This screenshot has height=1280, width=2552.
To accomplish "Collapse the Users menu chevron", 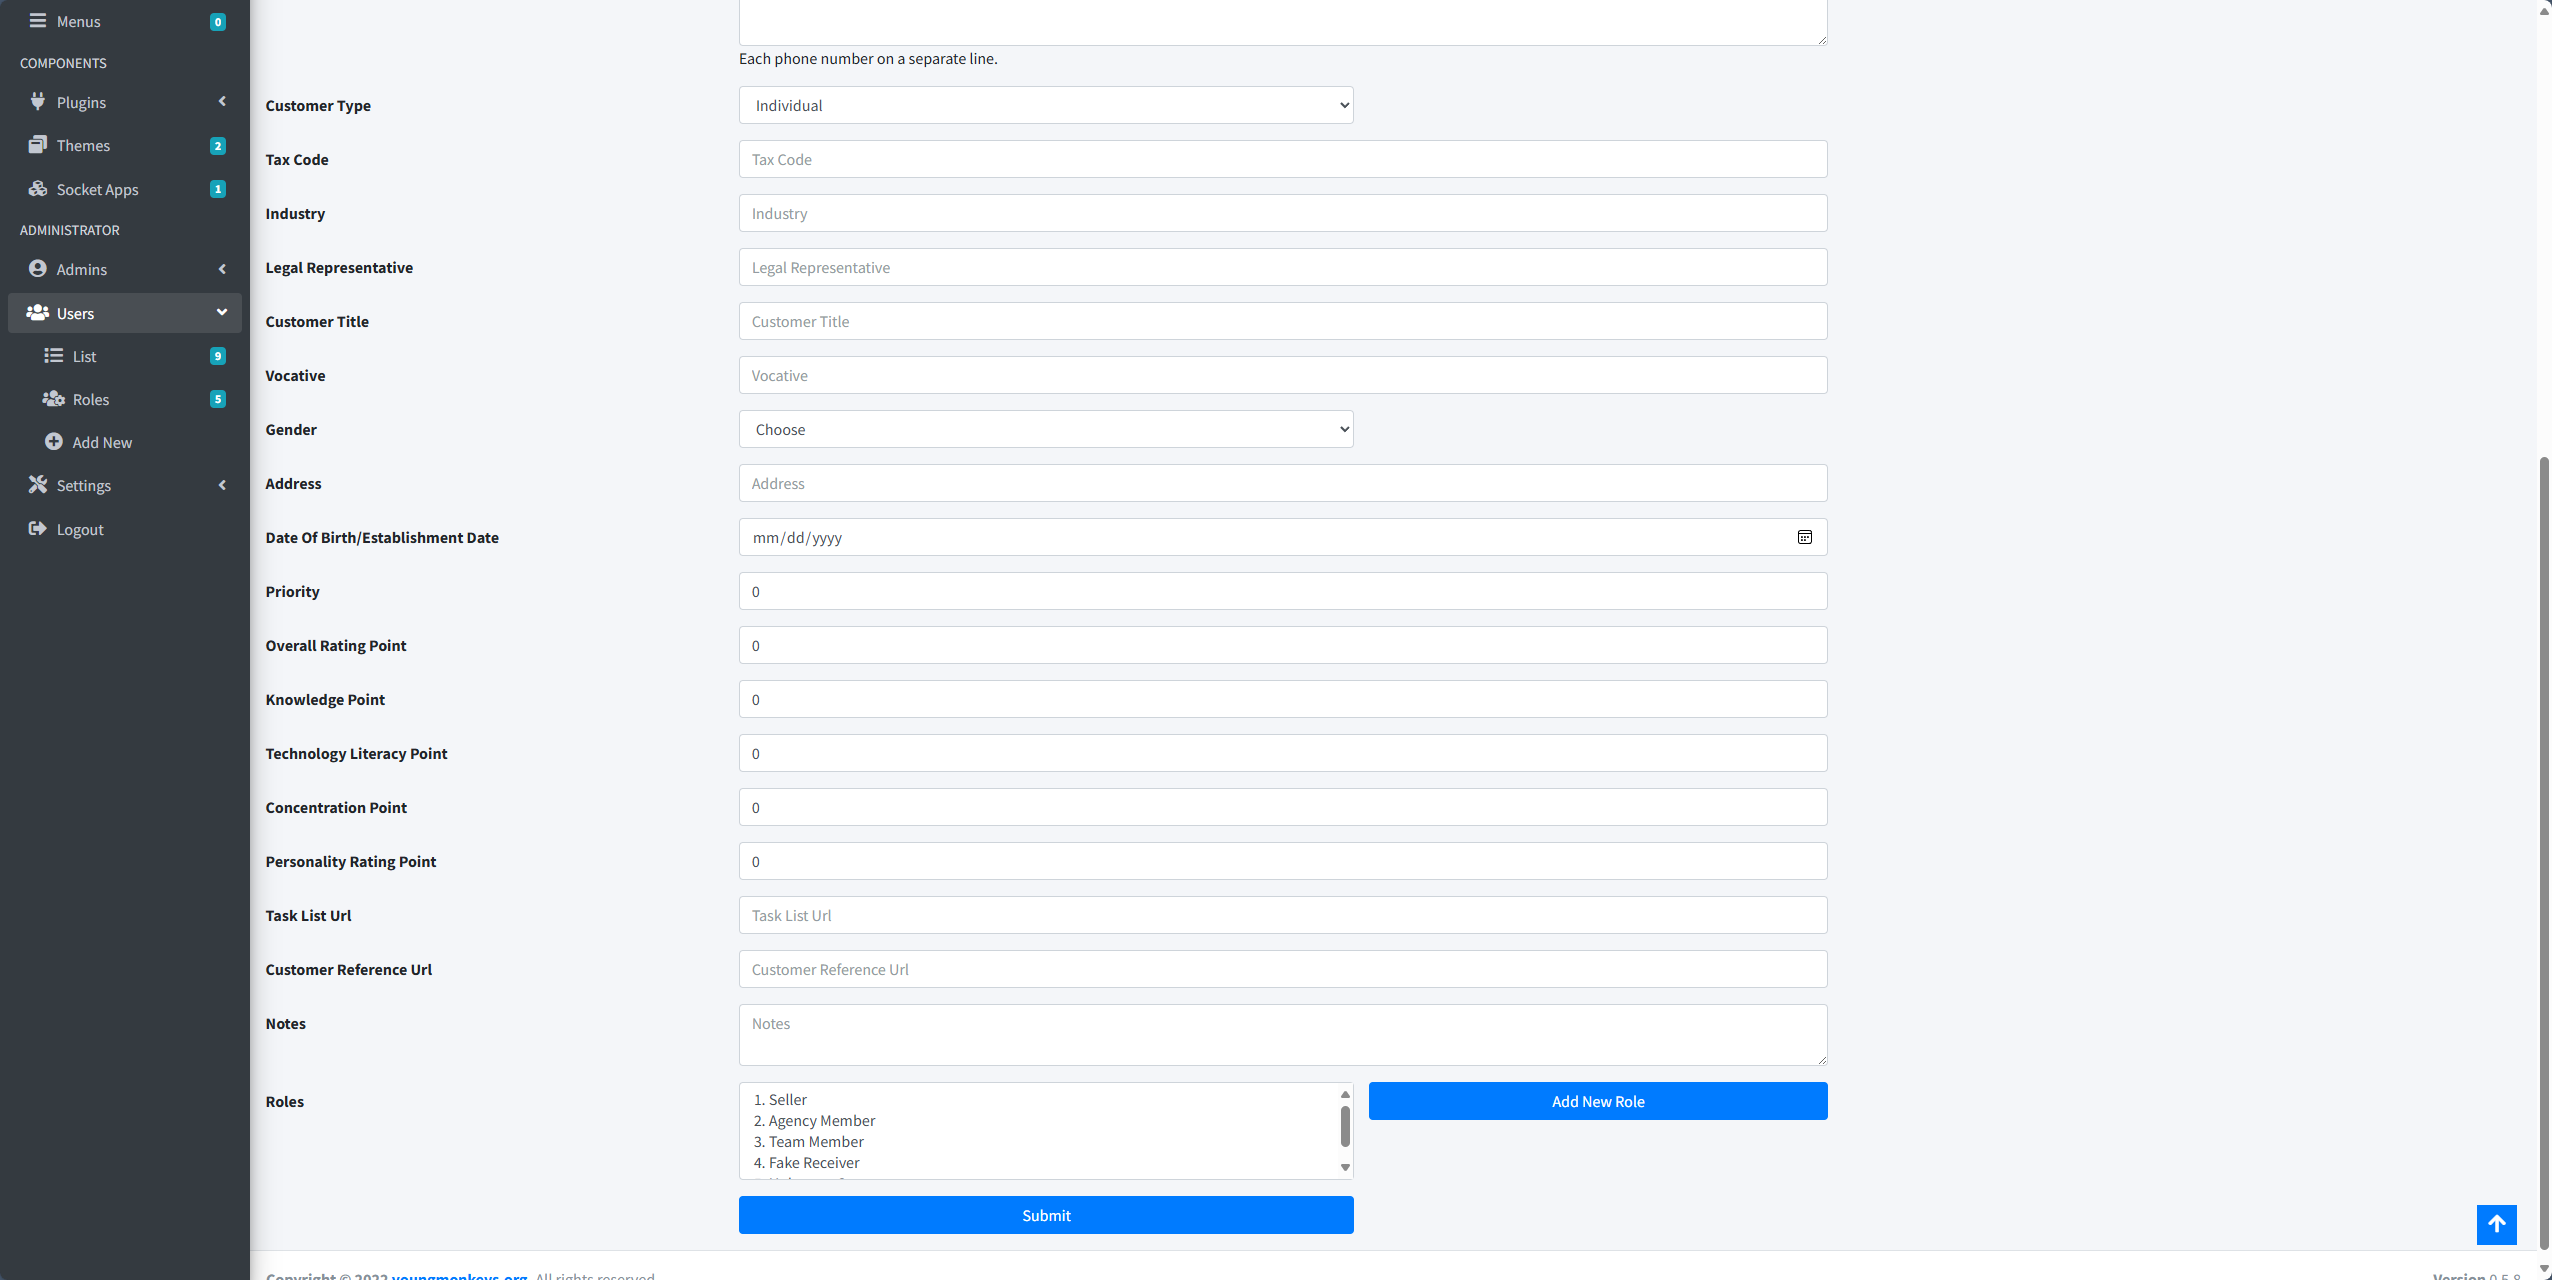I will coord(222,312).
